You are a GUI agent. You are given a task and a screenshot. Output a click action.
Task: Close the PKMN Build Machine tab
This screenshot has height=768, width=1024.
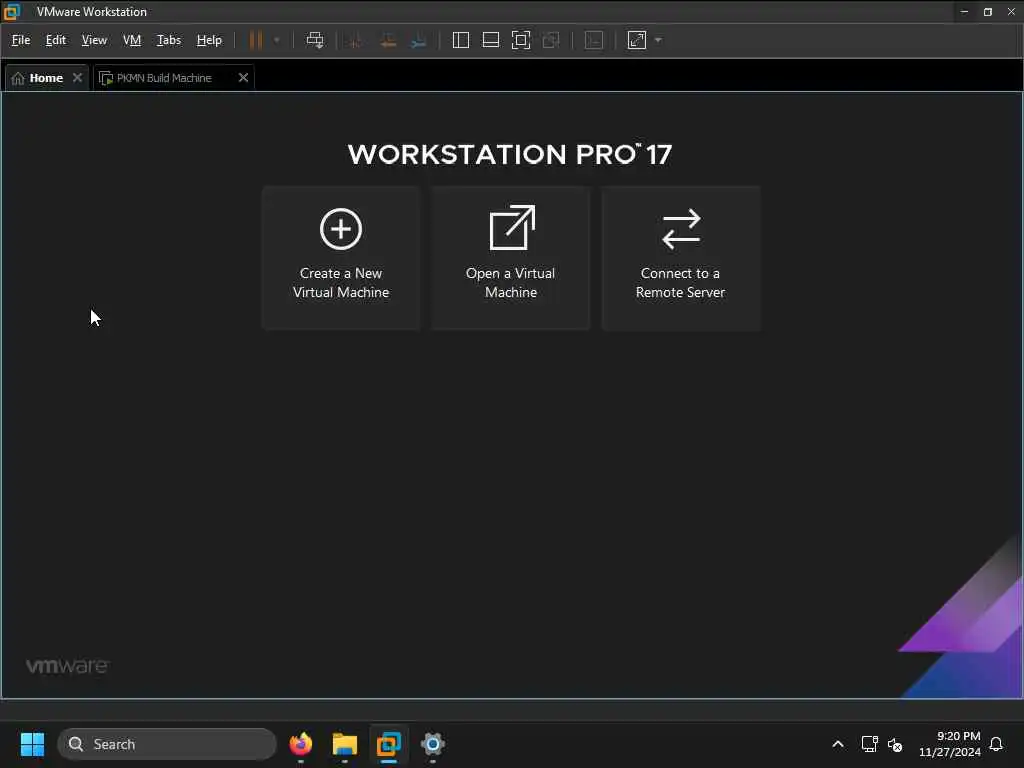243,78
